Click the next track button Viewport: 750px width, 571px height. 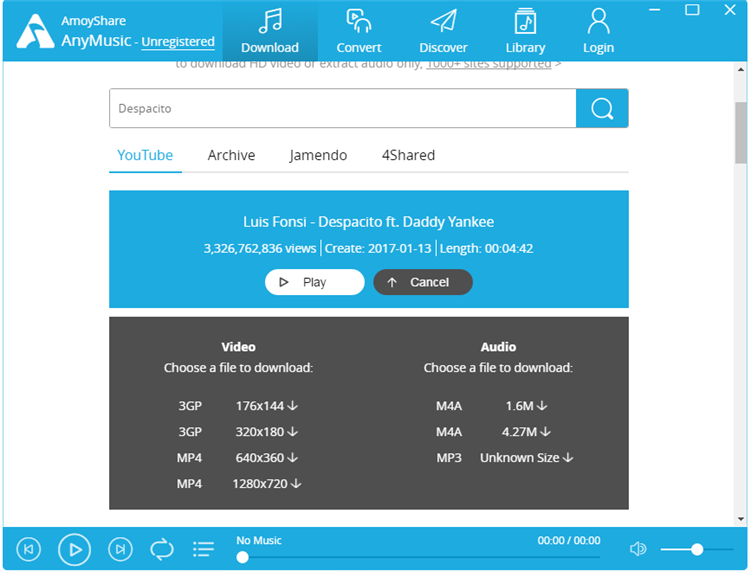(120, 549)
